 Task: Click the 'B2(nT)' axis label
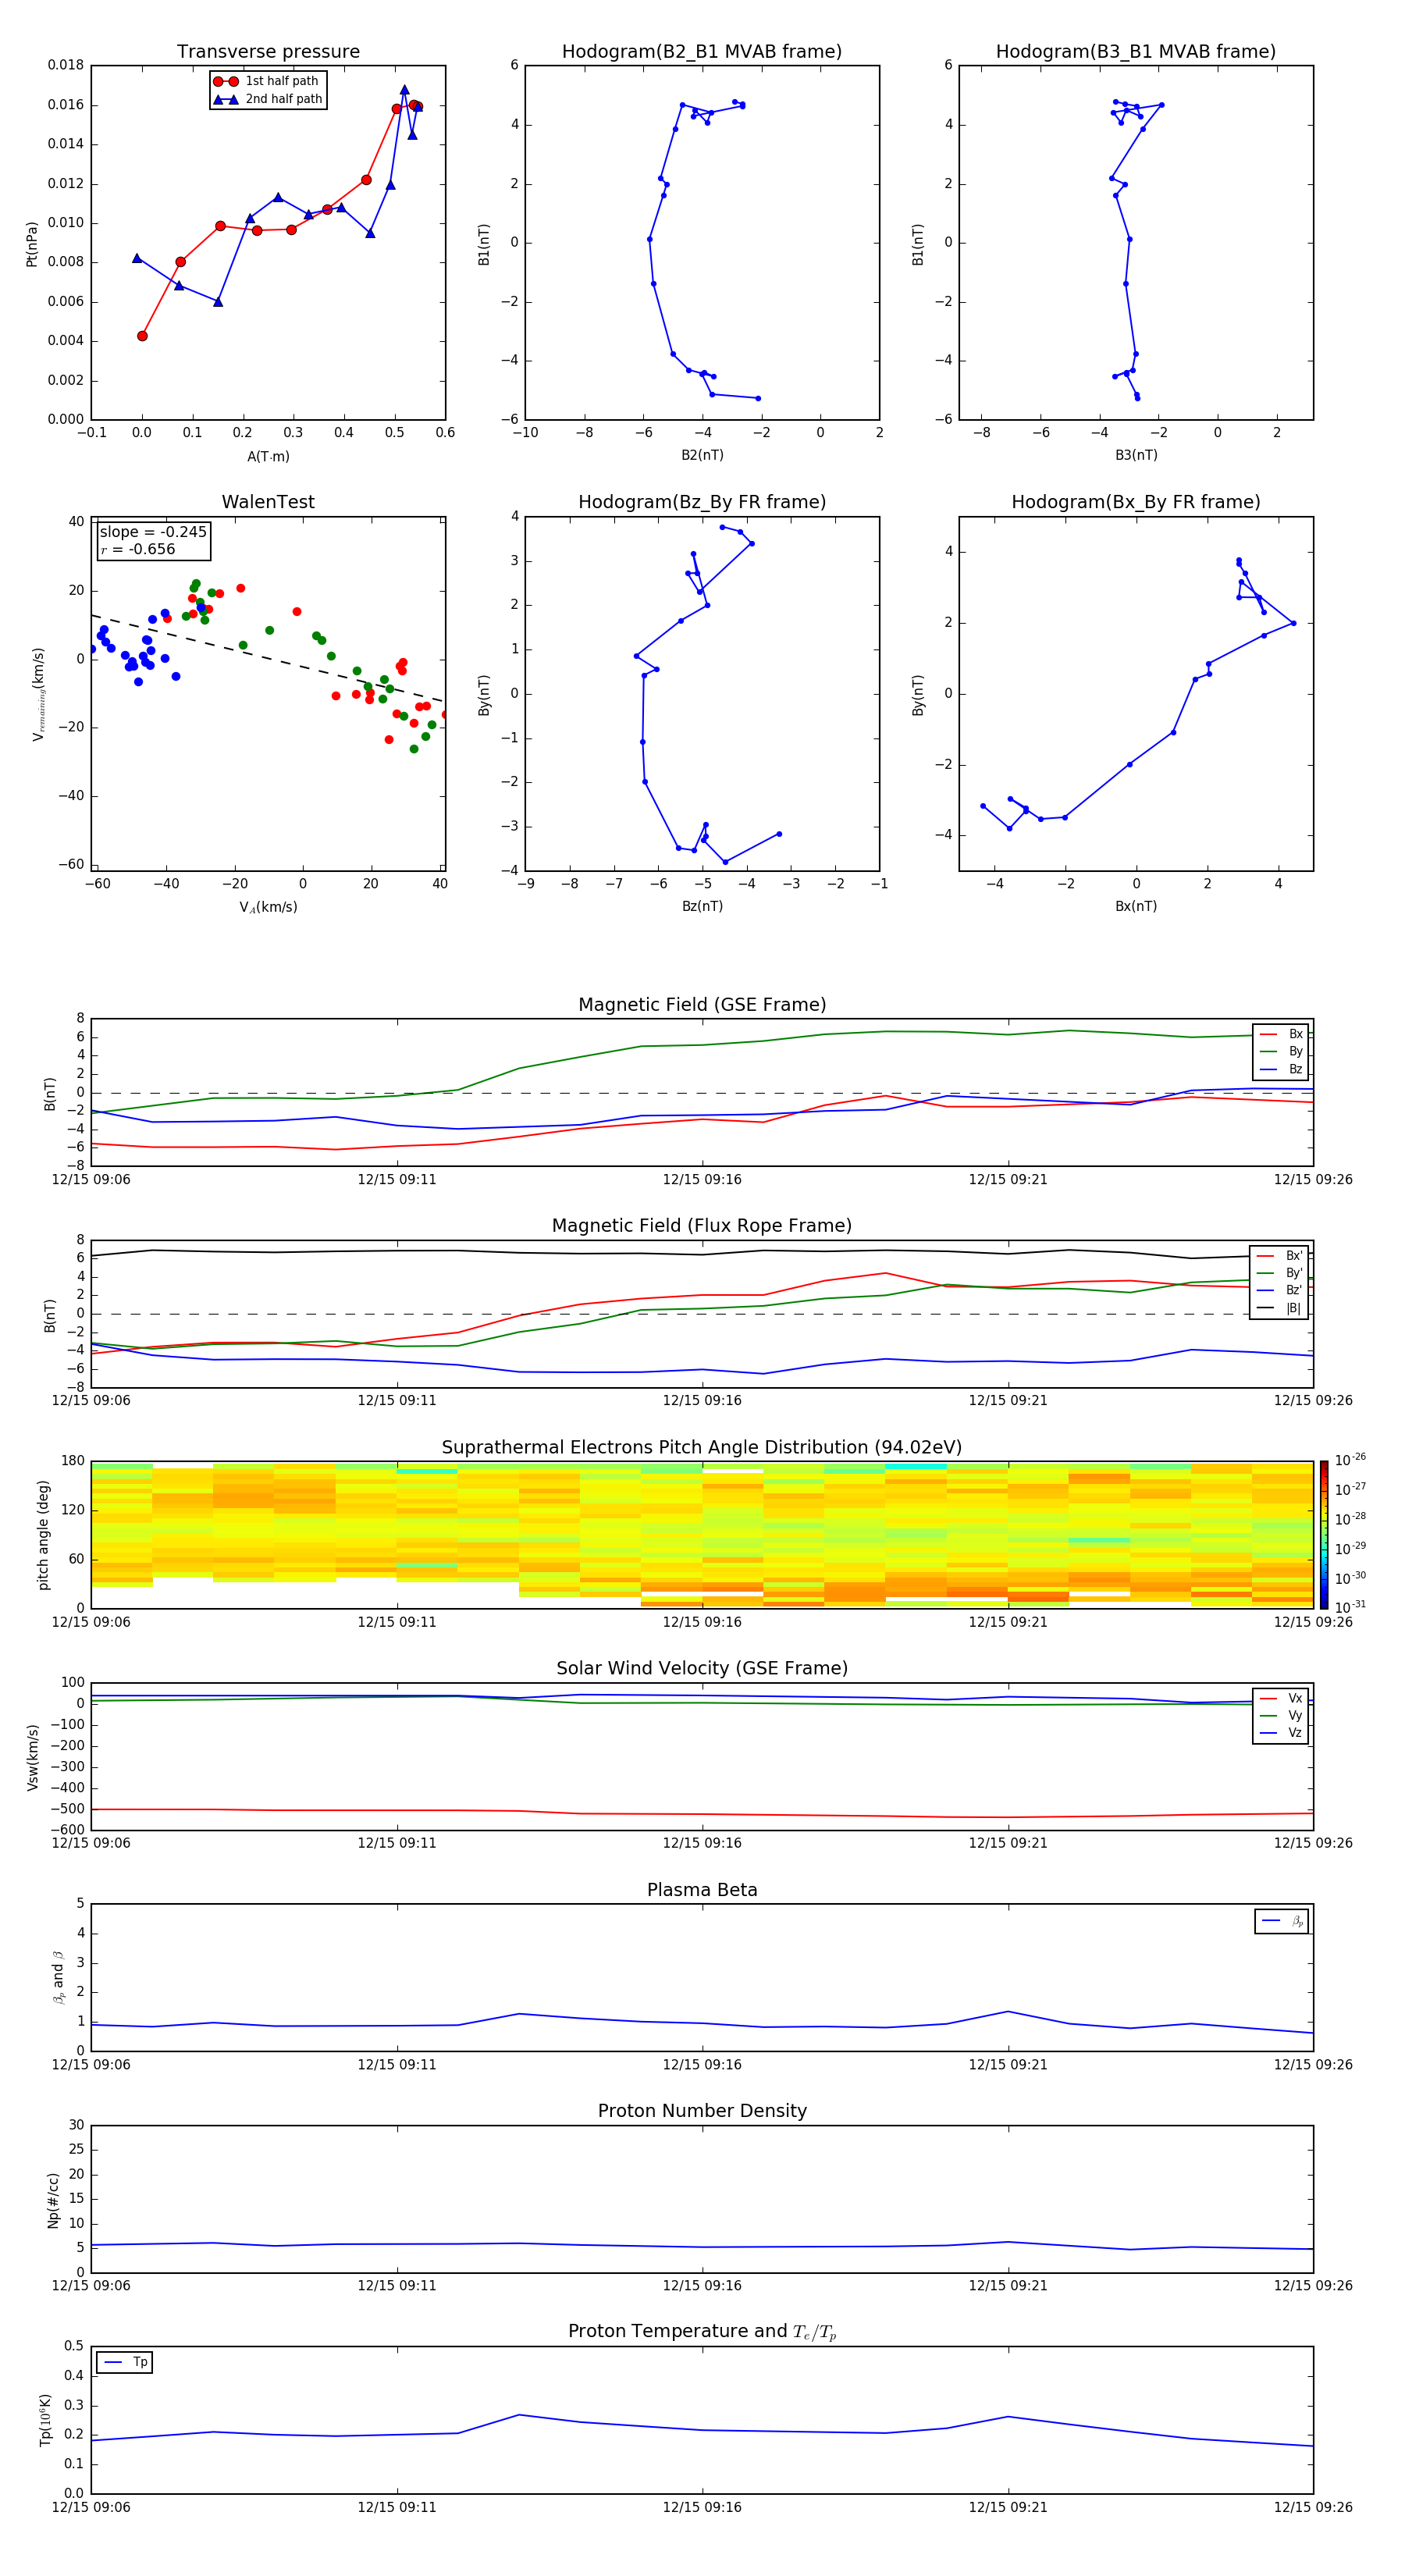702,455
